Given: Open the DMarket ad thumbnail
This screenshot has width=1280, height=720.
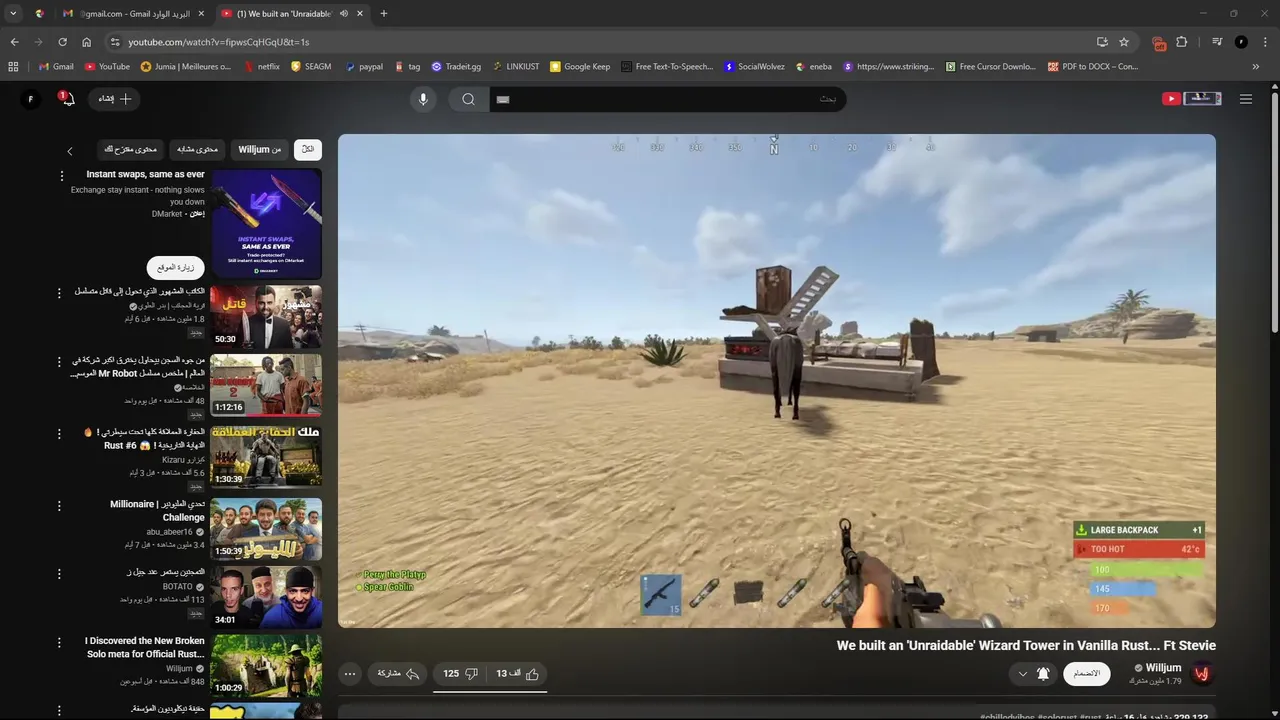Looking at the screenshot, I should click(266, 224).
